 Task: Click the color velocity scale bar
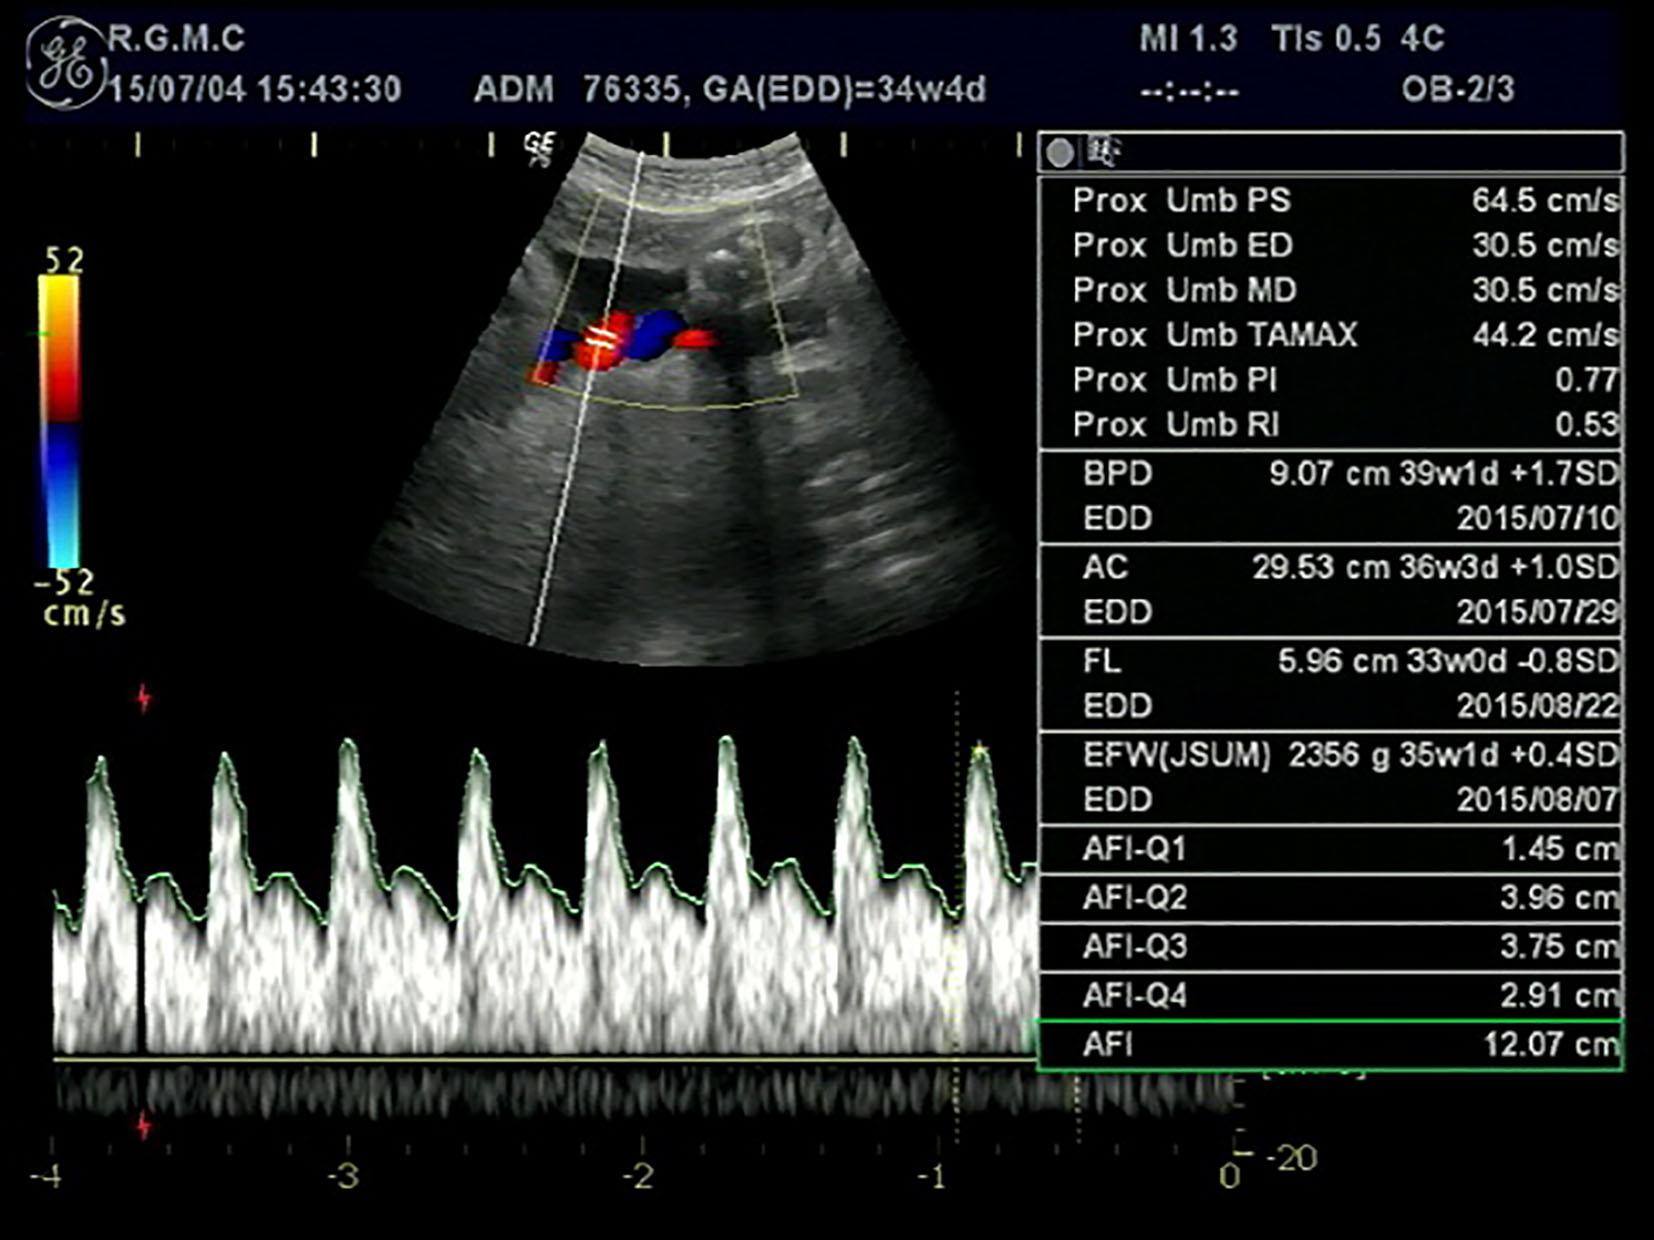(59, 420)
